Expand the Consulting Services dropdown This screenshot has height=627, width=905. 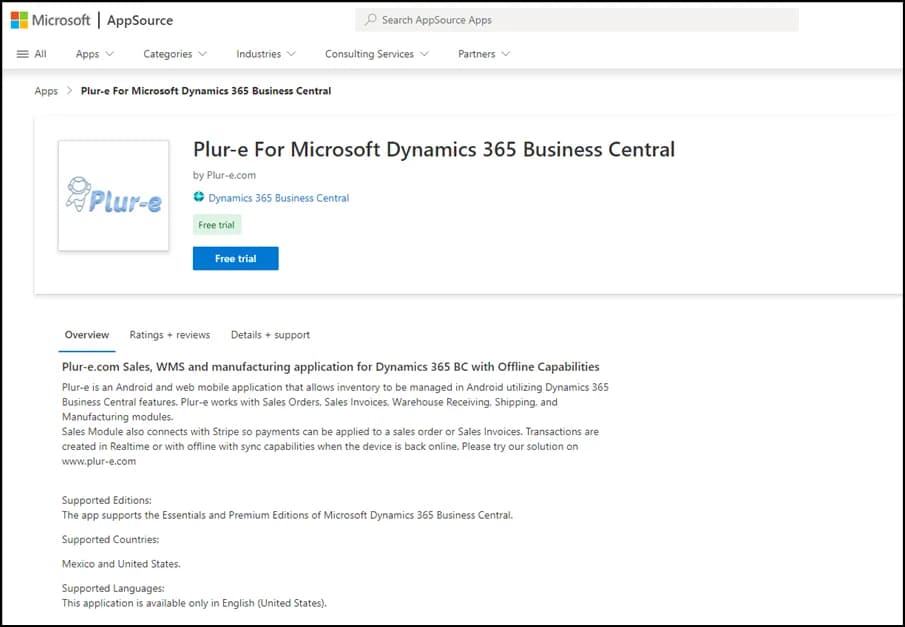click(376, 54)
